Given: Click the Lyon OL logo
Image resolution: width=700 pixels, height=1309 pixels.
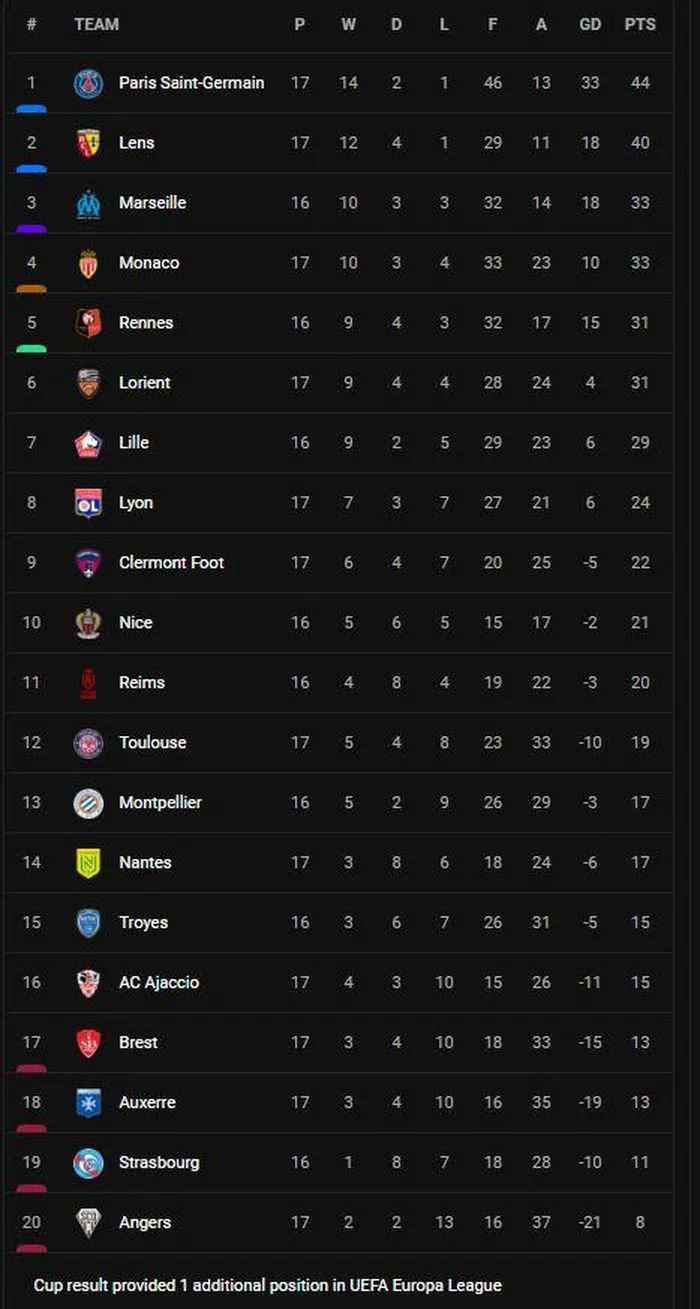Looking at the screenshot, I should pyautogui.click(x=88, y=503).
